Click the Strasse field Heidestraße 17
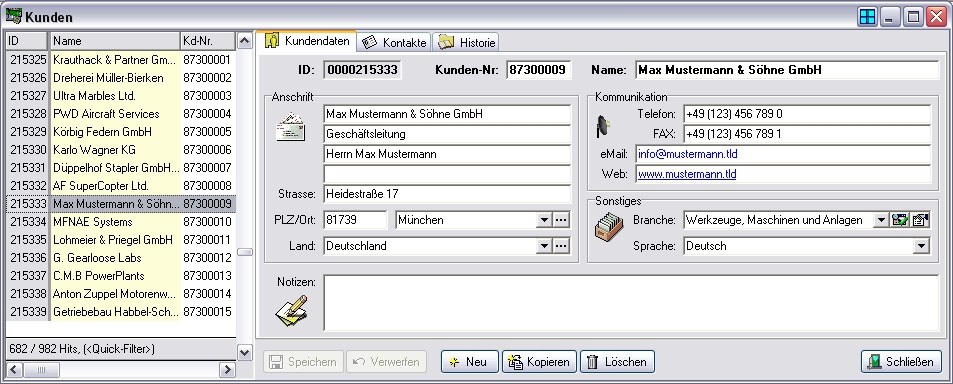Viewport: 953px width, 384px height. pyautogui.click(x=447, y=194)
